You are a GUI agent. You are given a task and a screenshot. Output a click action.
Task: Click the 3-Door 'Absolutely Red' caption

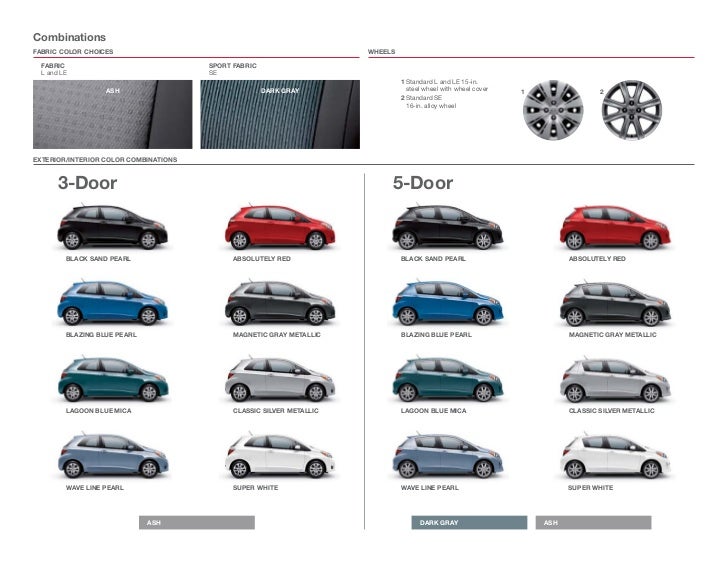[262, 259]
